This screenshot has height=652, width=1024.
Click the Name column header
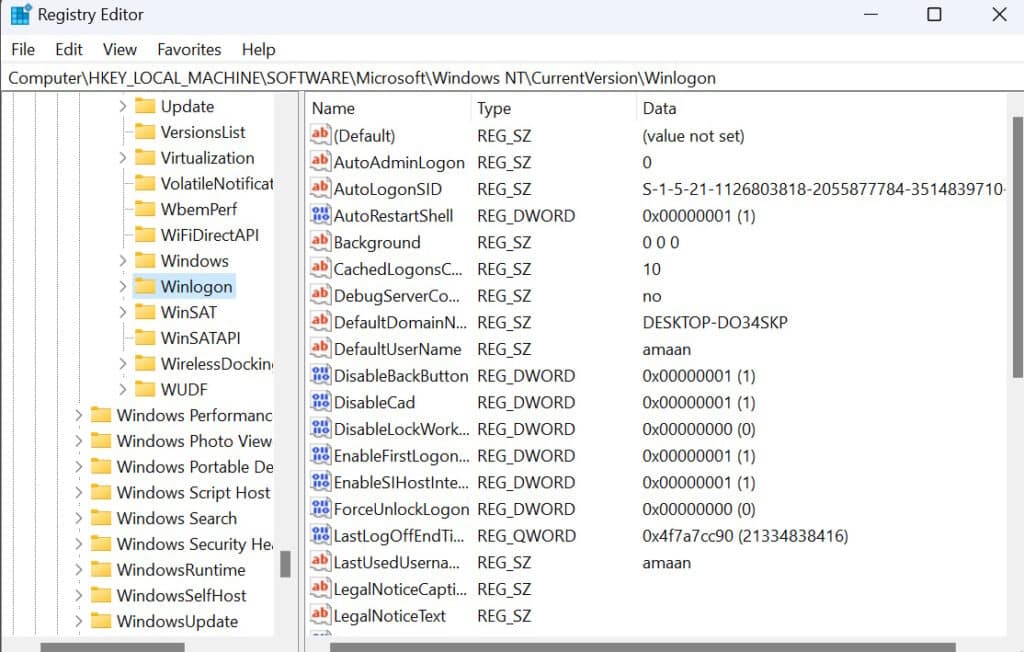point(333,108)
